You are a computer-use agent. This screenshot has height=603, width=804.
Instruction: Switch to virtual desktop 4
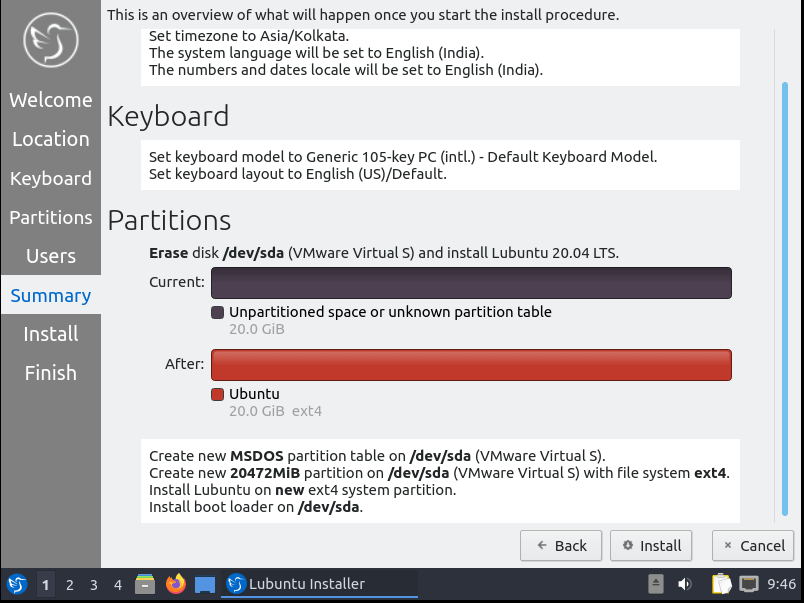tap(118, 584)
